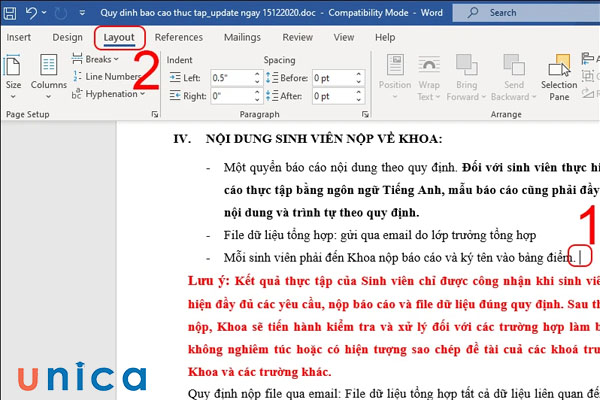600x400 pixels.
Task: Click the Save icon in the title bar
Action: click(10, 13)
